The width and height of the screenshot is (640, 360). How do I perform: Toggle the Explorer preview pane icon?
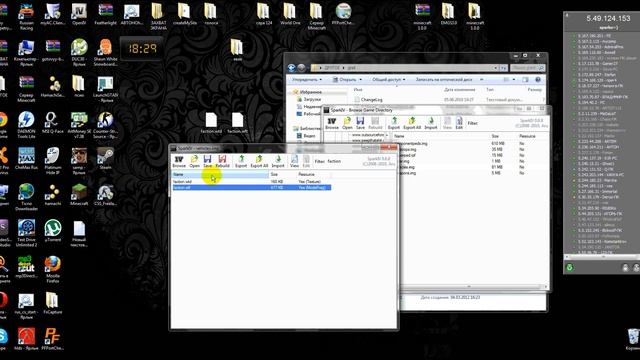tap(525, 80)
